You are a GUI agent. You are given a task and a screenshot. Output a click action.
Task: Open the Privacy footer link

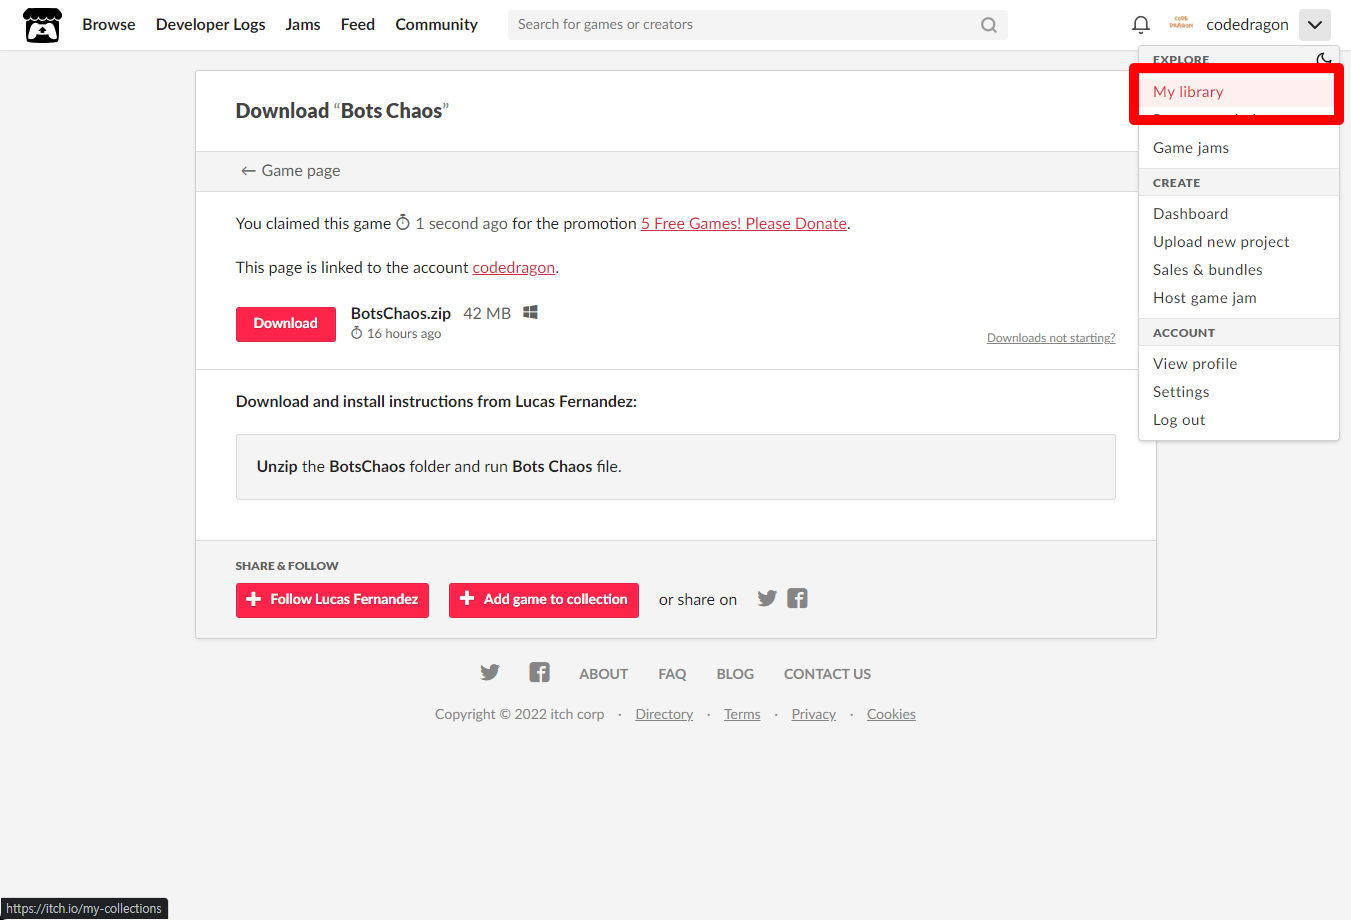[813, 714]
